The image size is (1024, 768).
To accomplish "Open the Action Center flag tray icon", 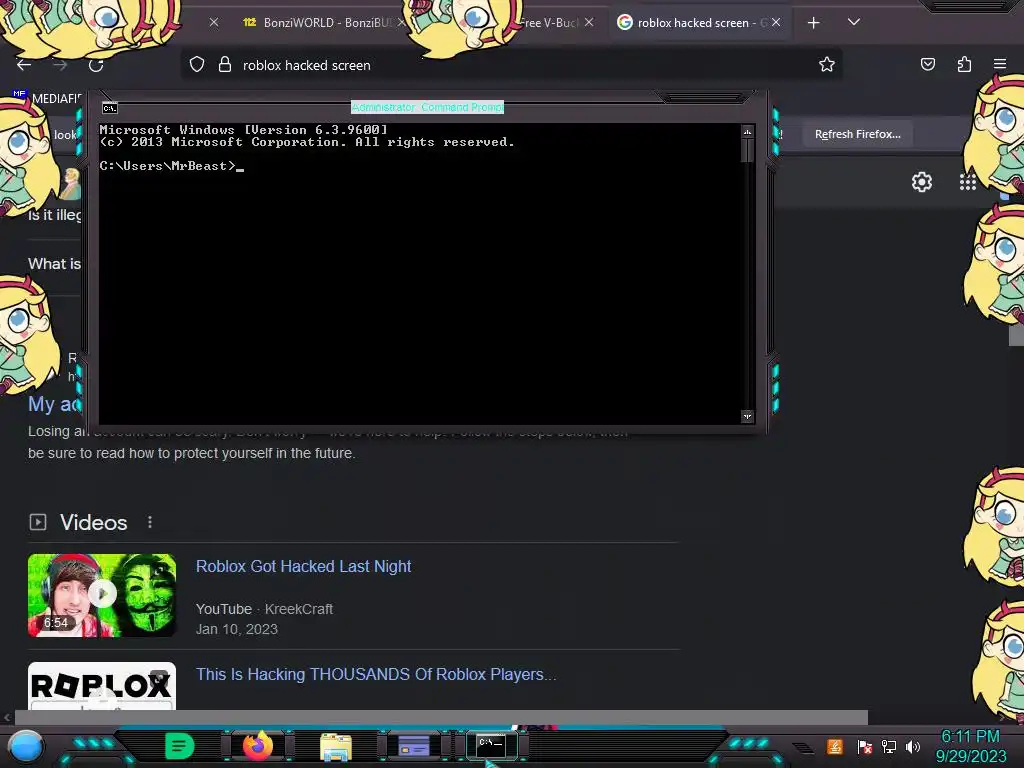I will coord(864,746).
